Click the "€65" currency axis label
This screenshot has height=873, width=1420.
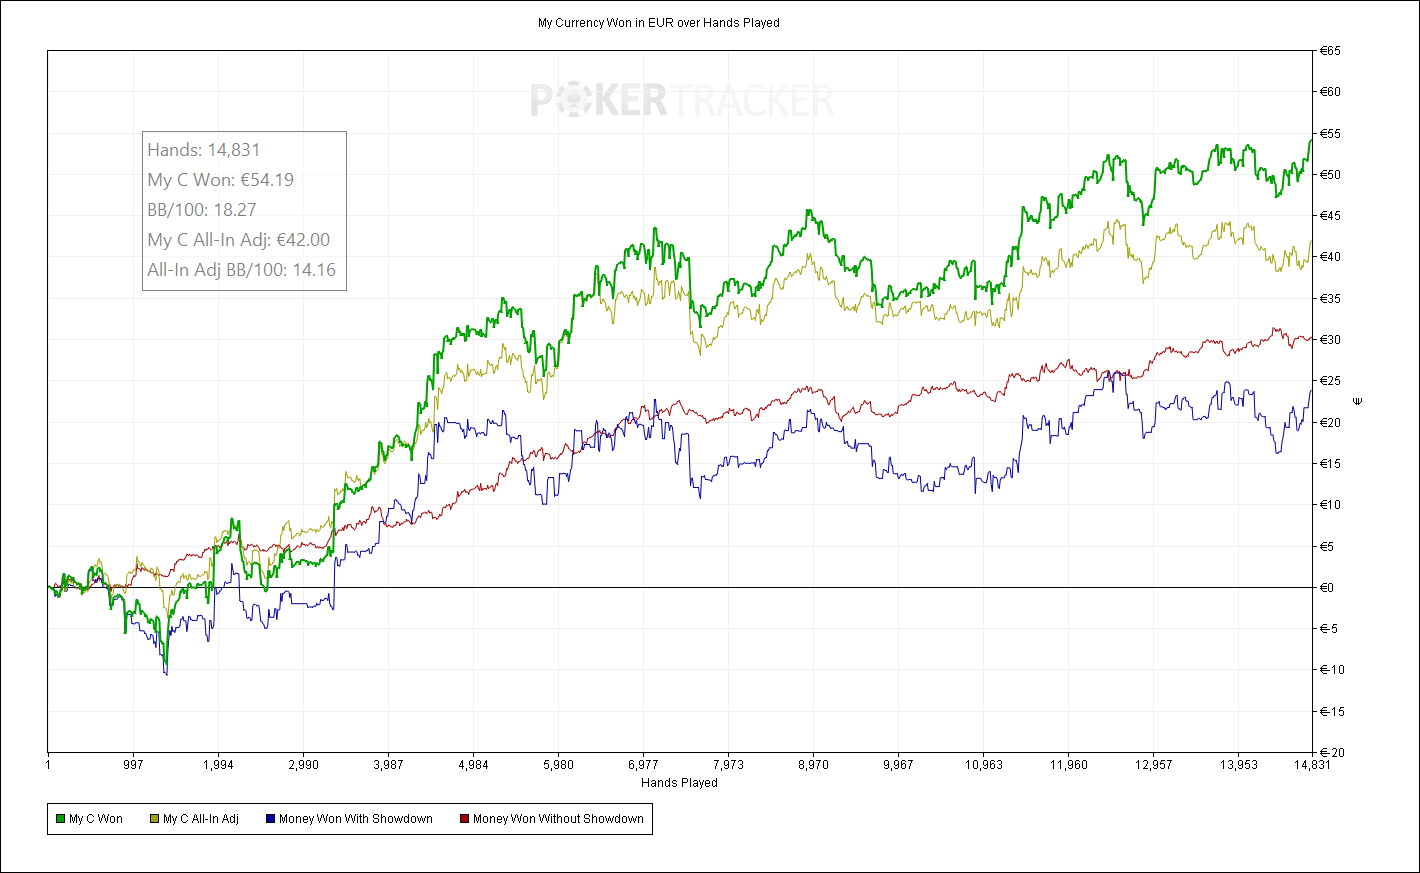(x=1331, y=51)
